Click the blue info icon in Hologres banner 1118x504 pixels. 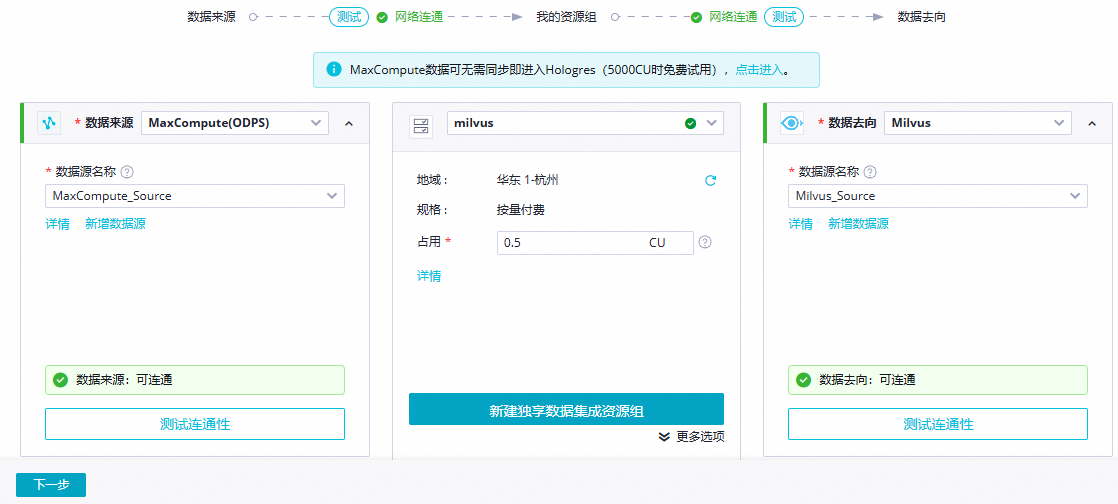pyautogui.click(x=333, y=69)
